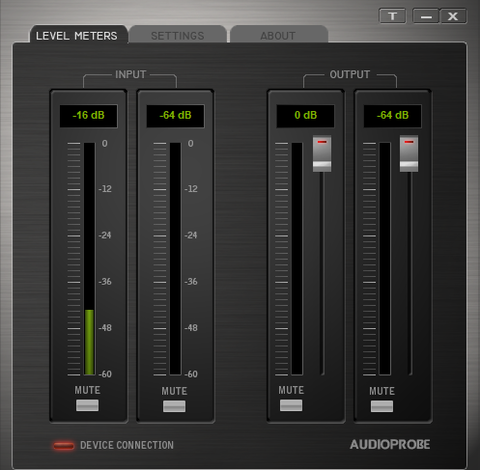Click the -64 dB readout of second input

click(176, 116)
